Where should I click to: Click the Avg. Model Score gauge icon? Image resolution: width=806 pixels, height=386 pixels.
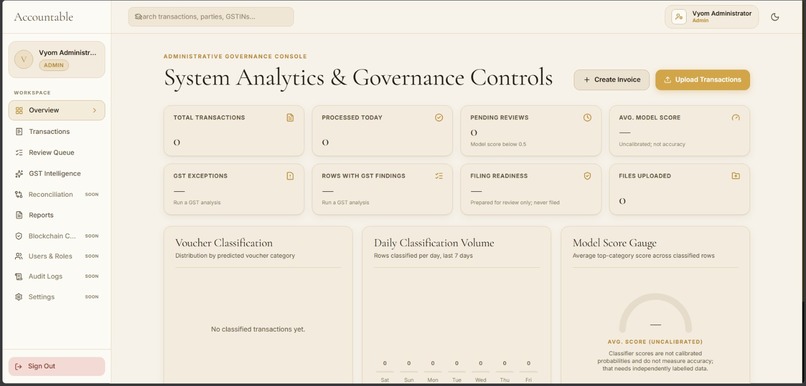[736, 118]
